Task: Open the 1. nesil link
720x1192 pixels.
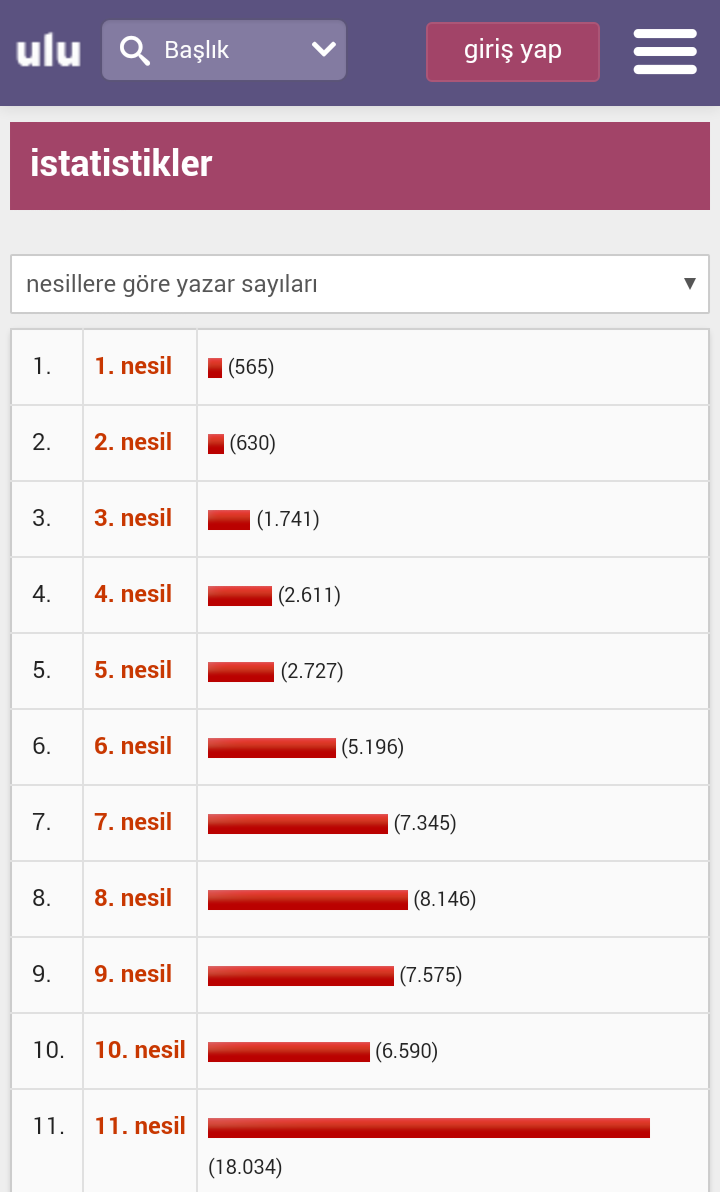Action: pyautogui.click(x=133, y=366)
